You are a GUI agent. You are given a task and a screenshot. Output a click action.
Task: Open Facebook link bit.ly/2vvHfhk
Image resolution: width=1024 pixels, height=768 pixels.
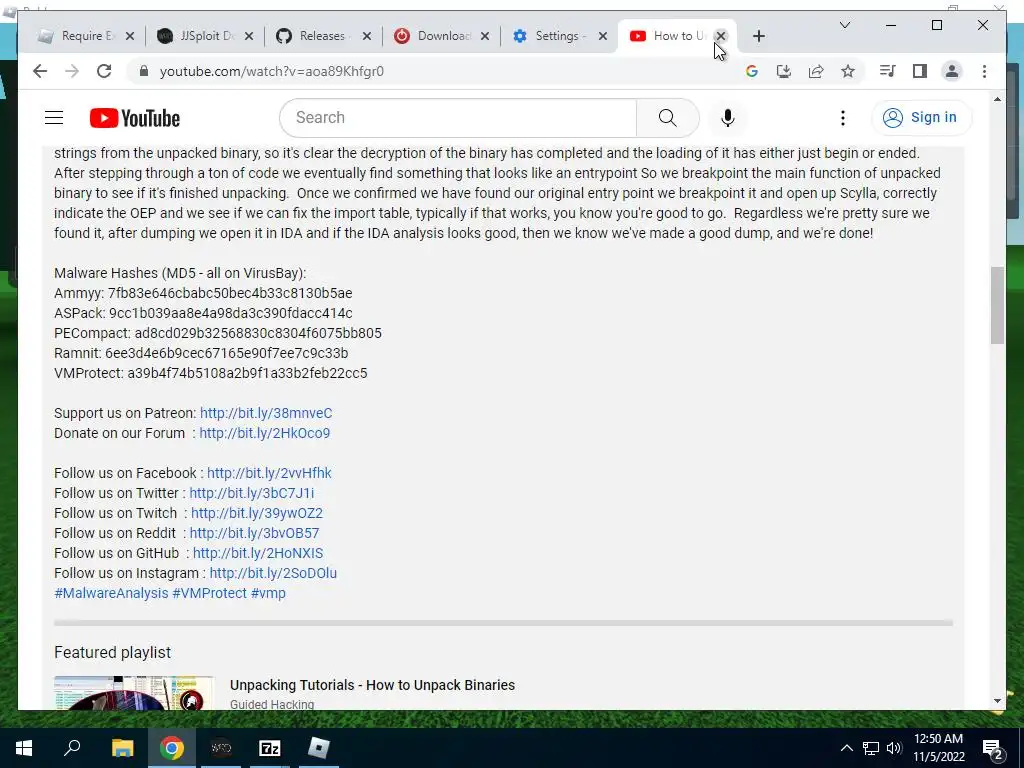coord(269,473)
